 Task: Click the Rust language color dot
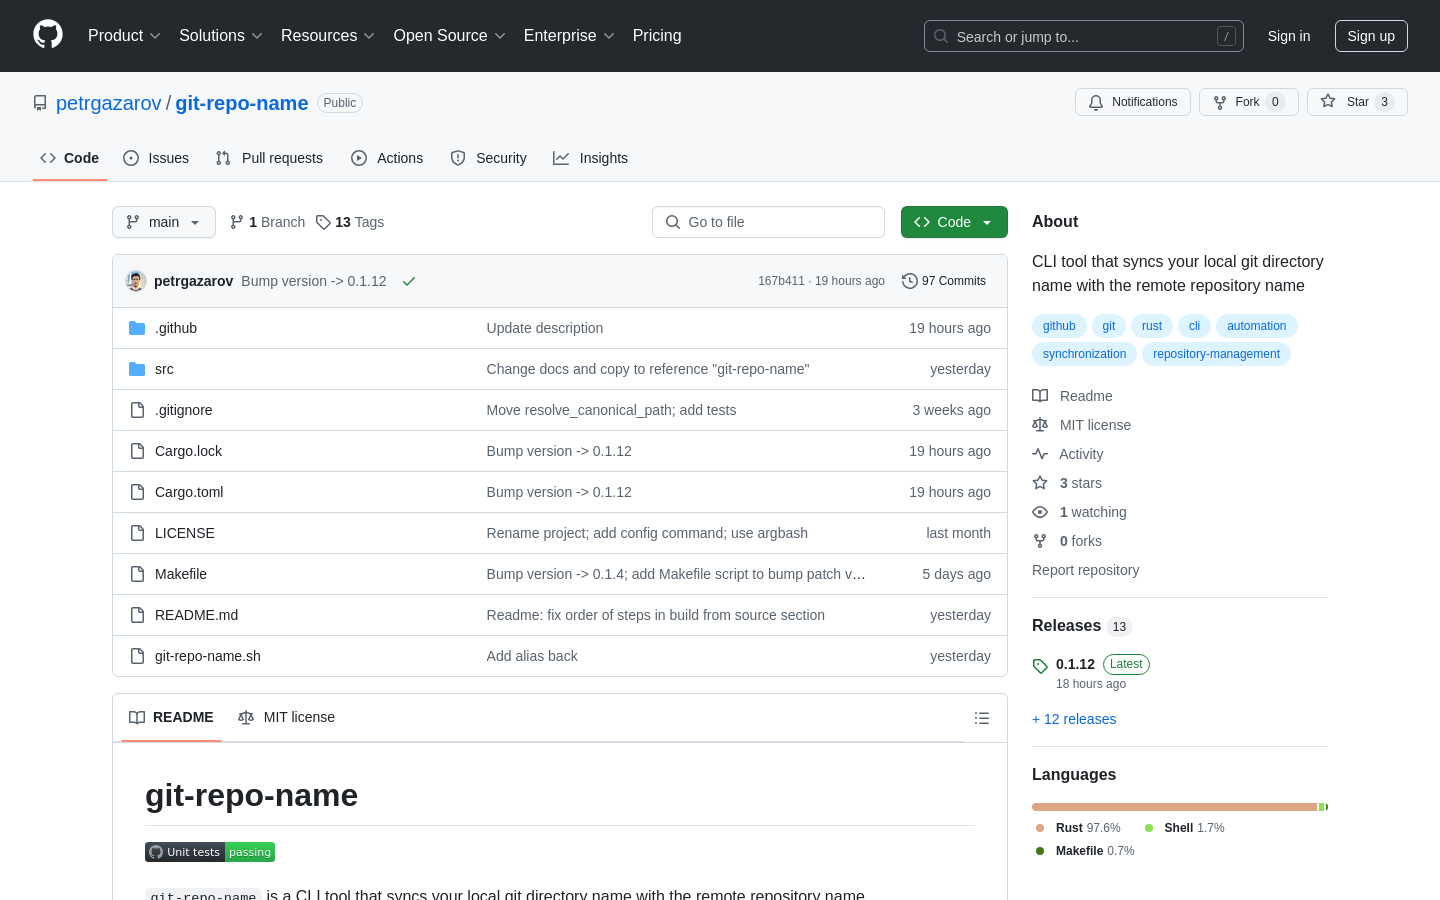pyautogui.click(x=1040, y=828)
